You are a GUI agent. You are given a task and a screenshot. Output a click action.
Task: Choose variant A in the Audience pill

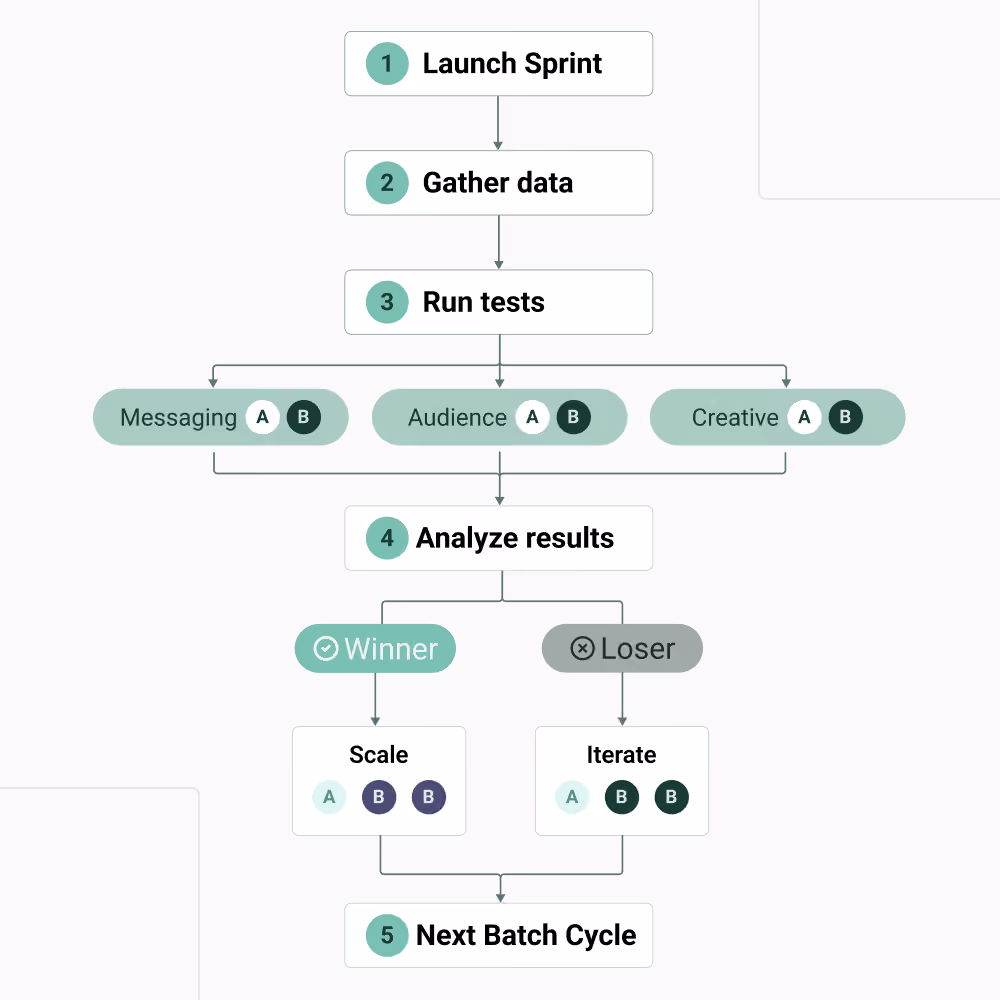click(533, 417)
